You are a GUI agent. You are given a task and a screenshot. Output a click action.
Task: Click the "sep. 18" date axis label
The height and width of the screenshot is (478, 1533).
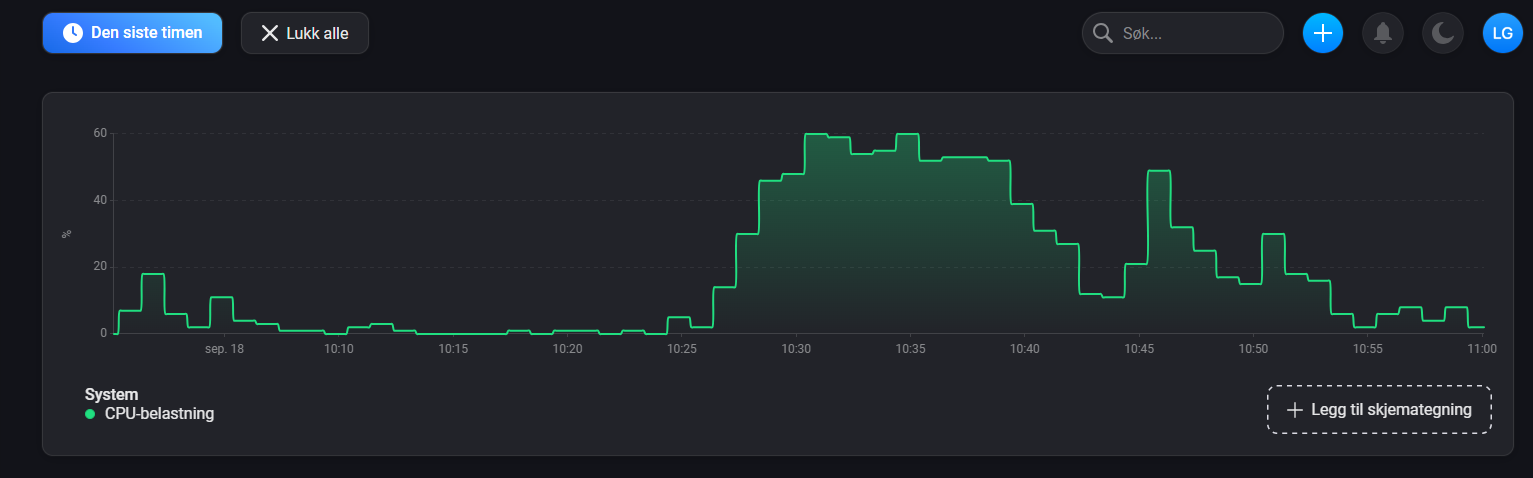[x=224, y=349]
